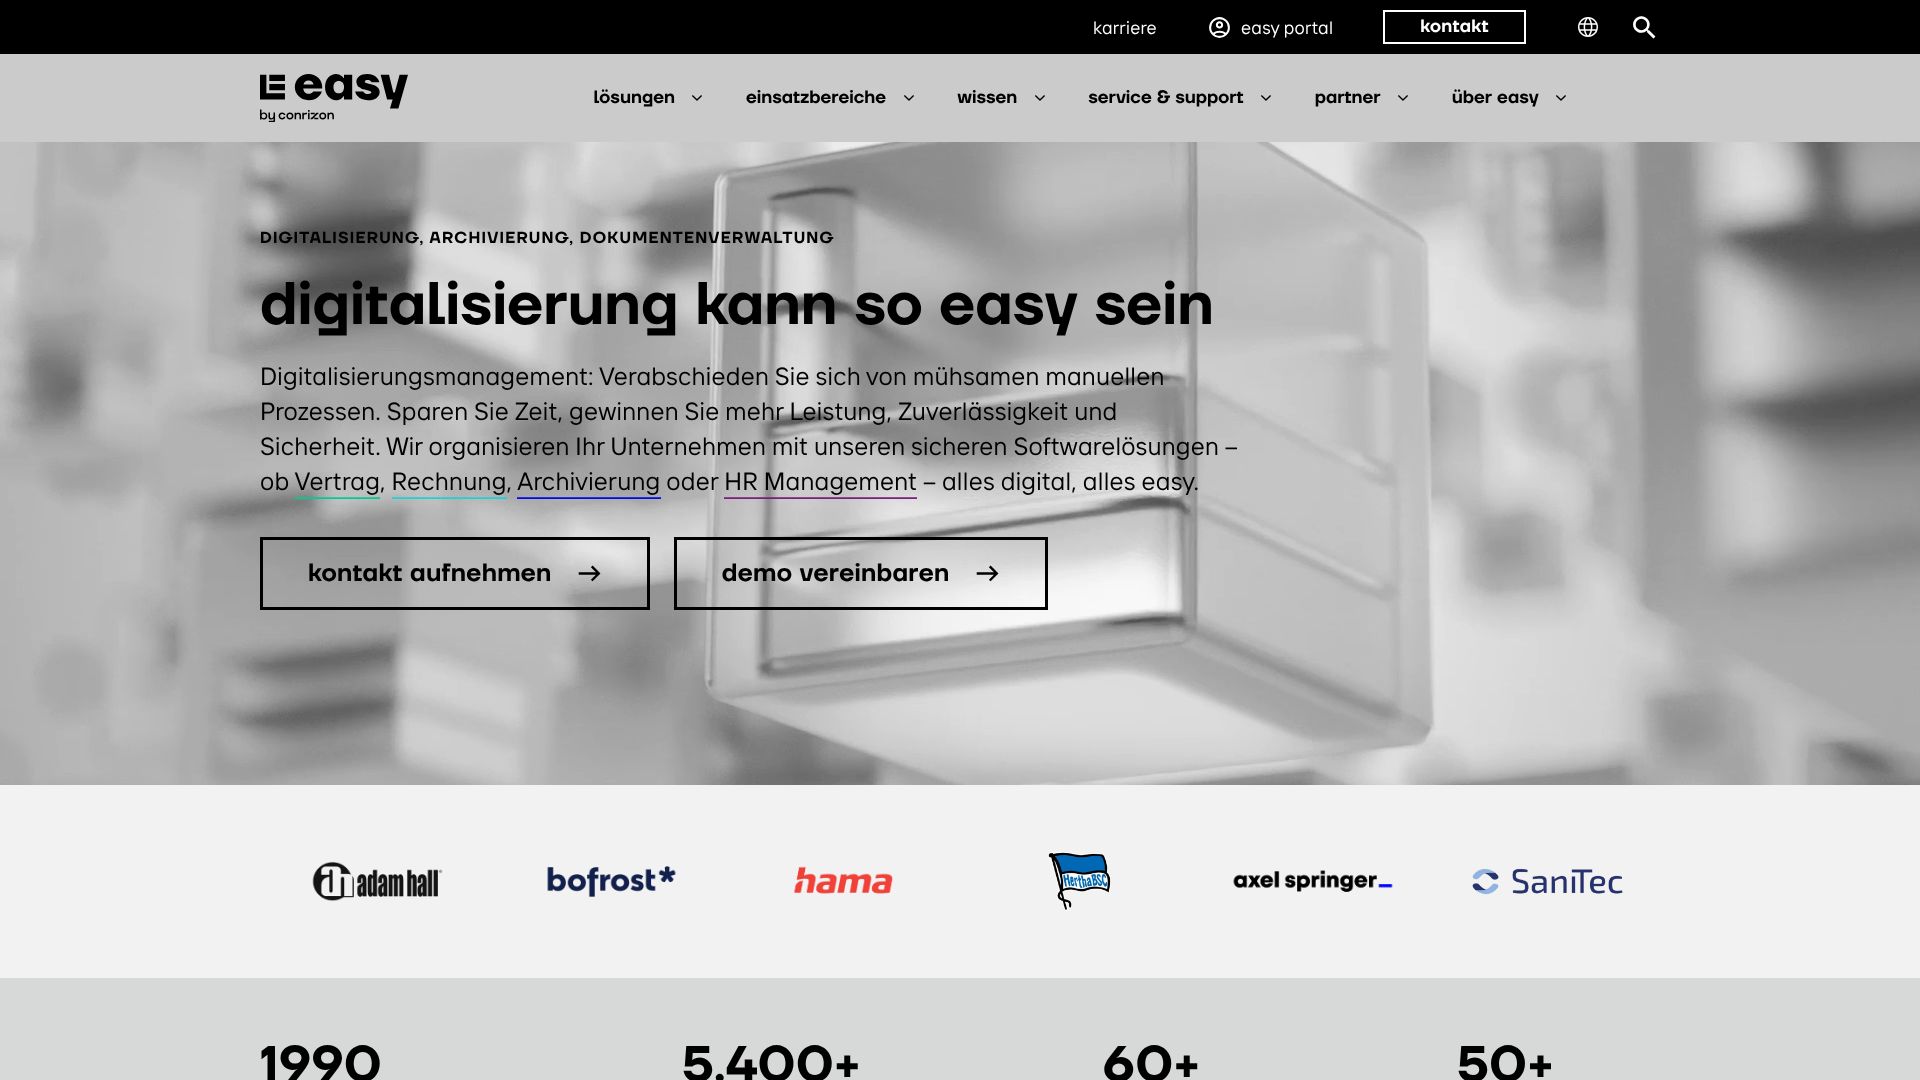This screenshot has height=1080, width=1920.
Task: Follow the HR Management link
Action: (820, 482)
